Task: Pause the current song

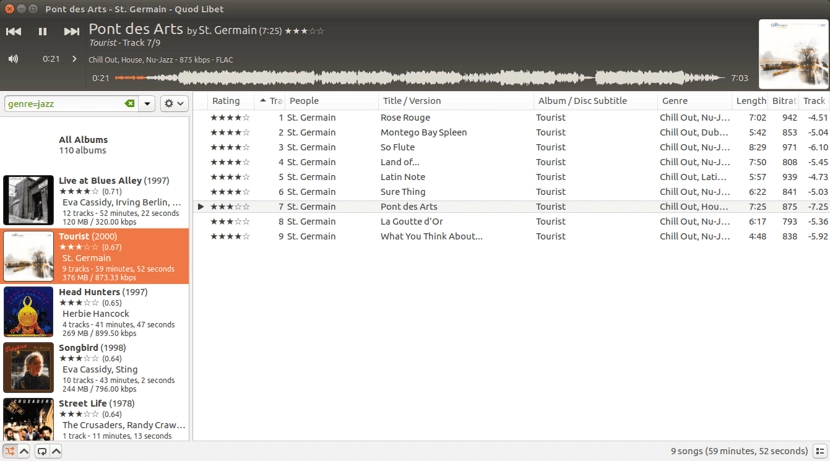Action: click(42, 32)
